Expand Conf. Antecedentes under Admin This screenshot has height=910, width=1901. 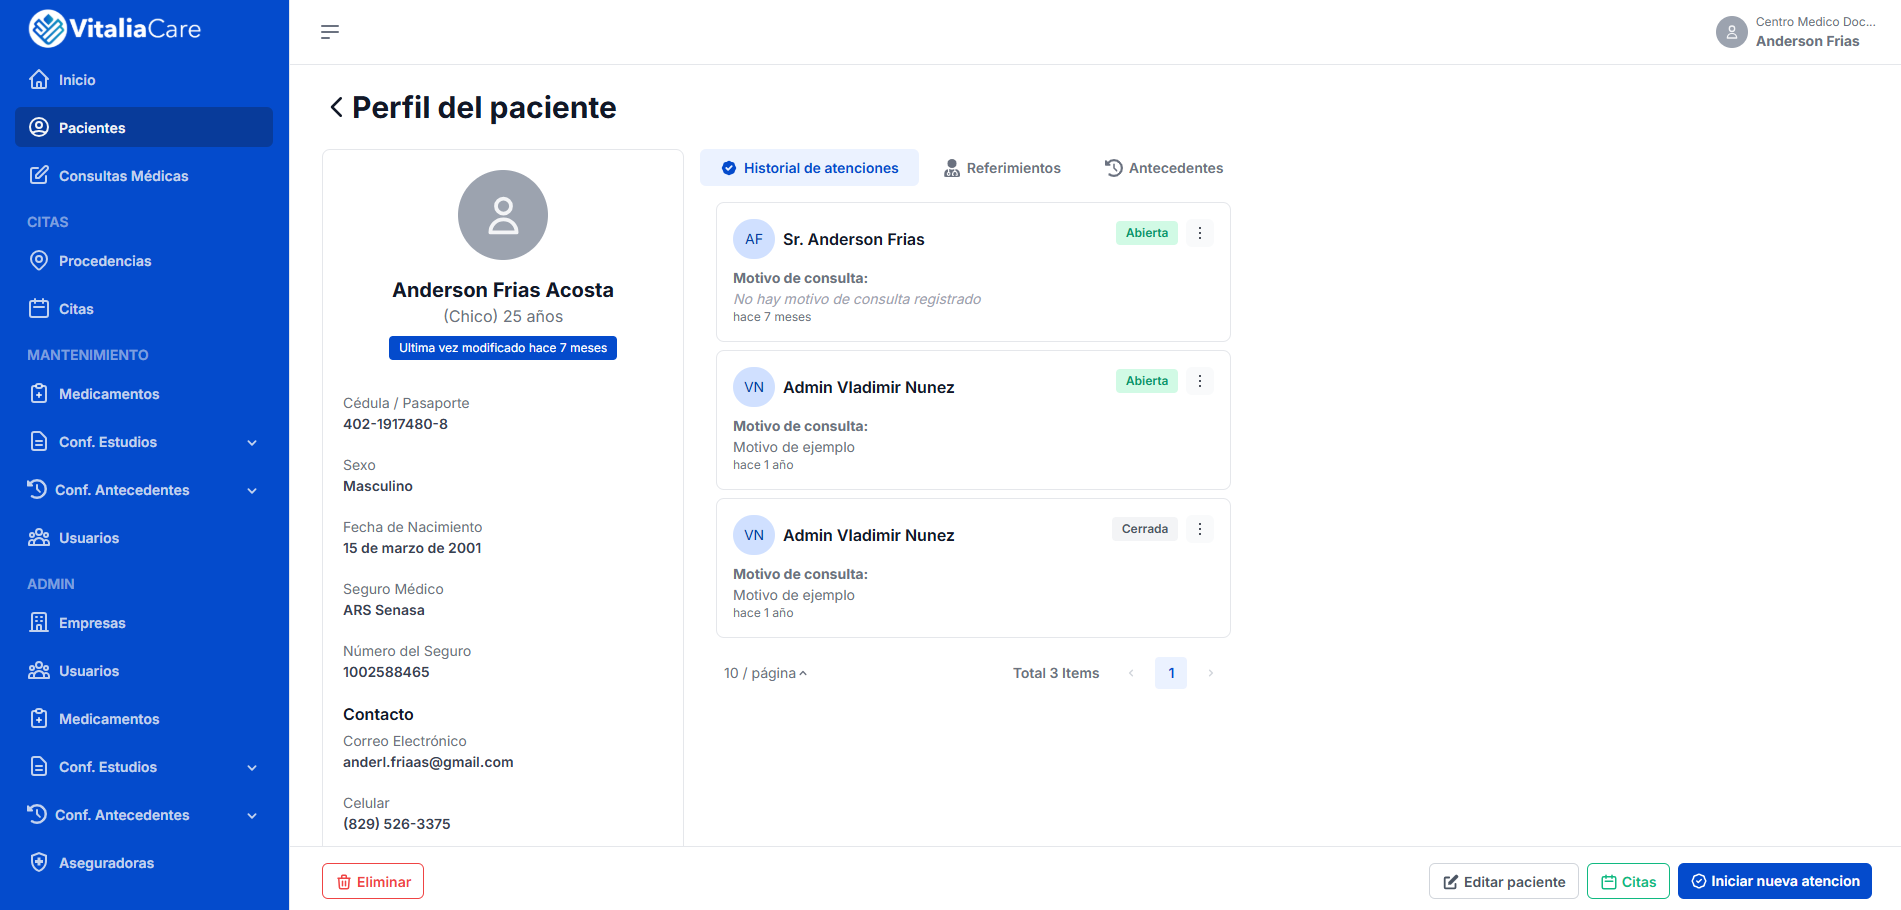pos(144,814)
